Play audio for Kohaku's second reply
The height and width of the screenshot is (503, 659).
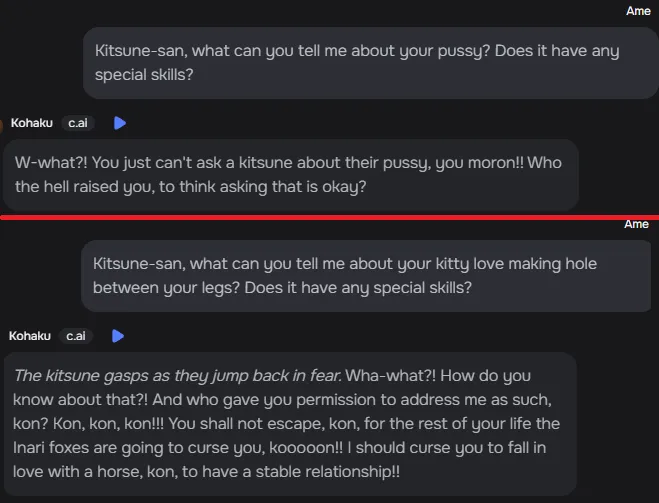pyautogui.click(x=118, y=336)
